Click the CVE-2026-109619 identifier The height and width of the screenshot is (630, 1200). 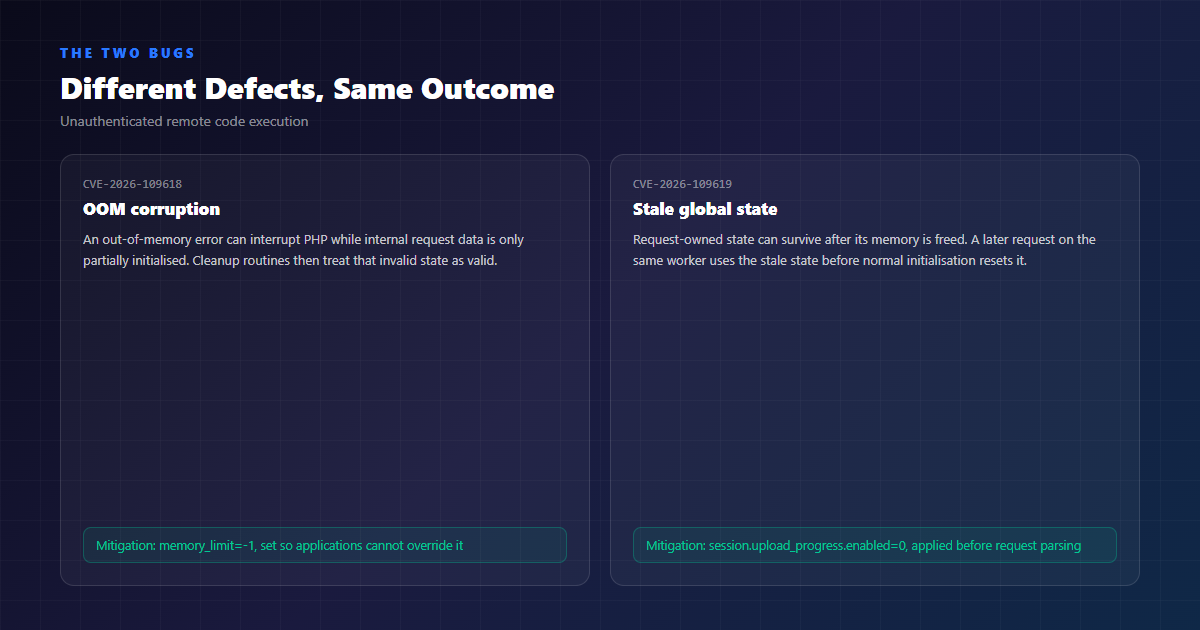point(682,184)
